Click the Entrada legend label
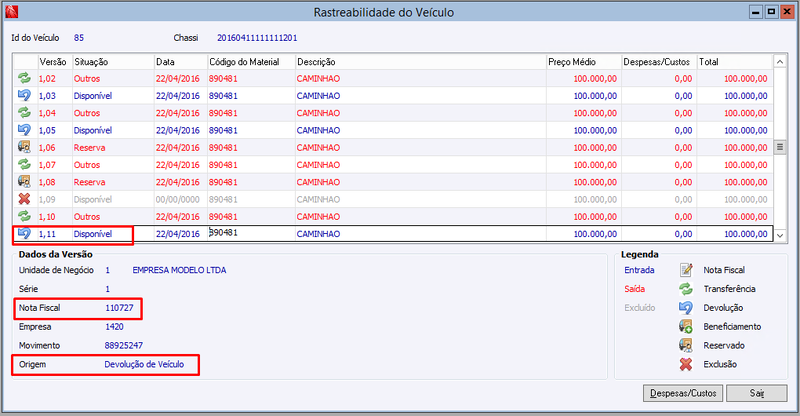 click(x=639, y=270)
